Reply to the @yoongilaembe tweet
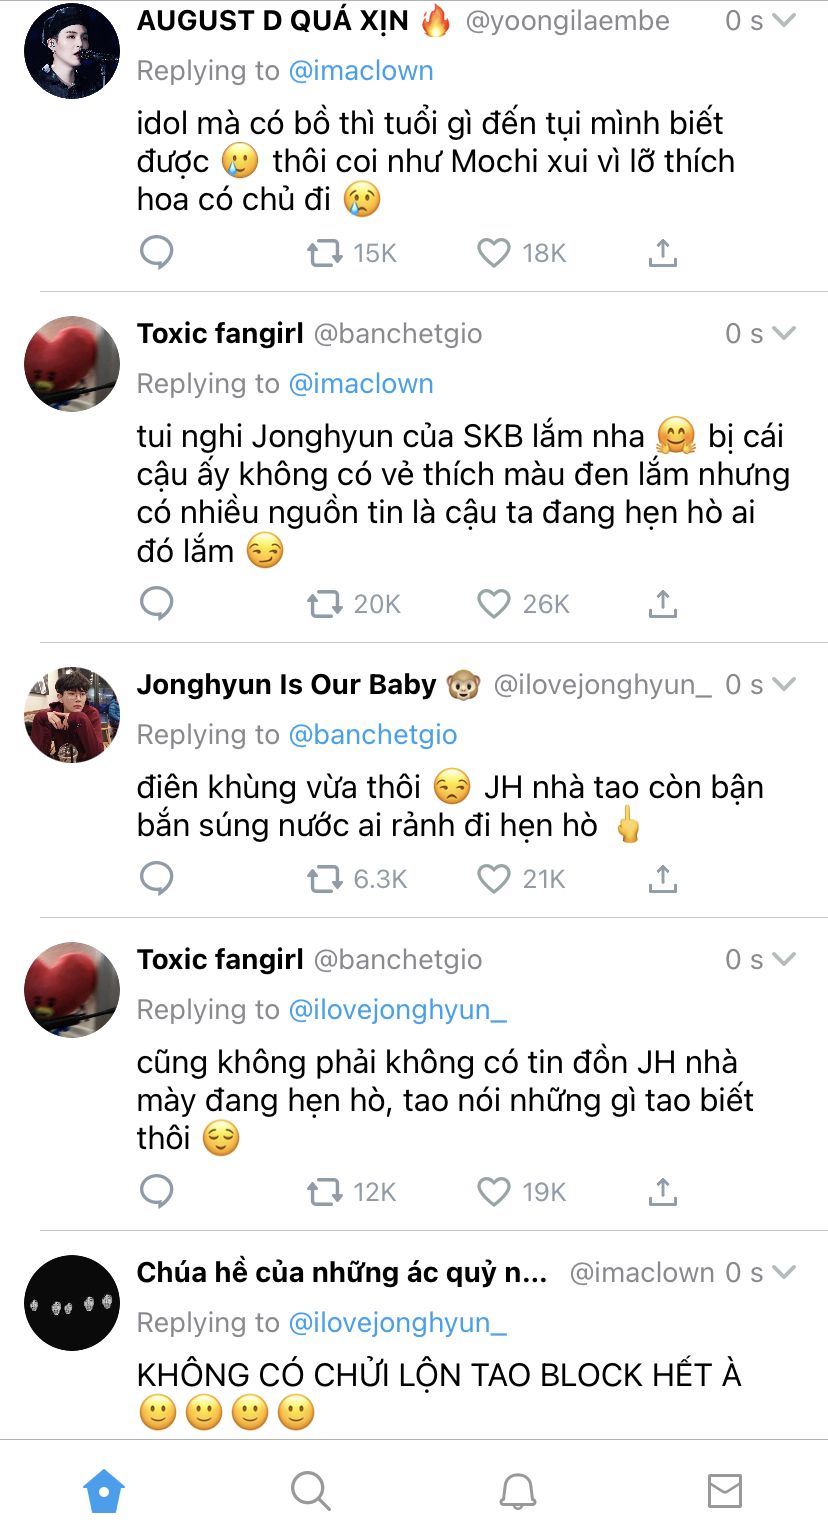The image size is (828, 1530). click(x=157, y=253)
